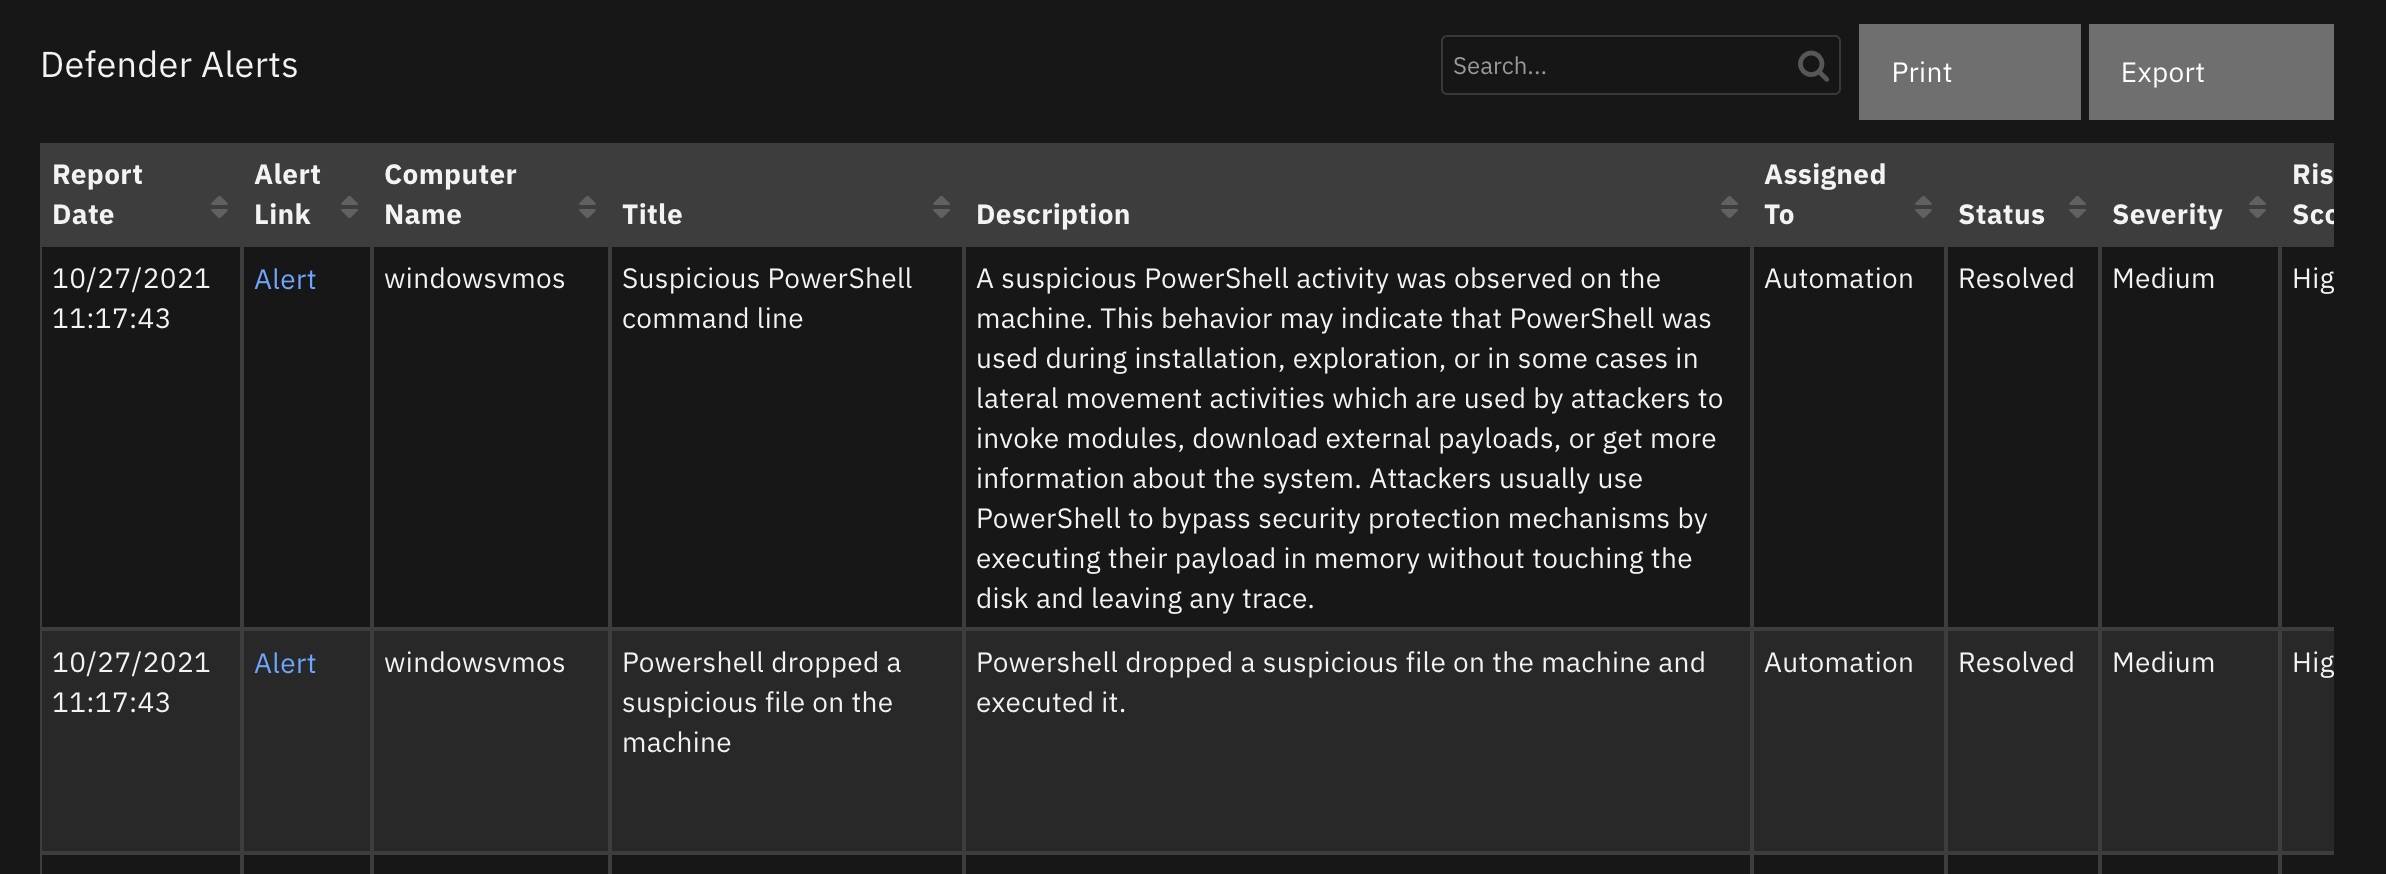The height and width of the screenshot is (874, 2386).
Task: Sort by Report Date column arrows
Action: [220, 207]
